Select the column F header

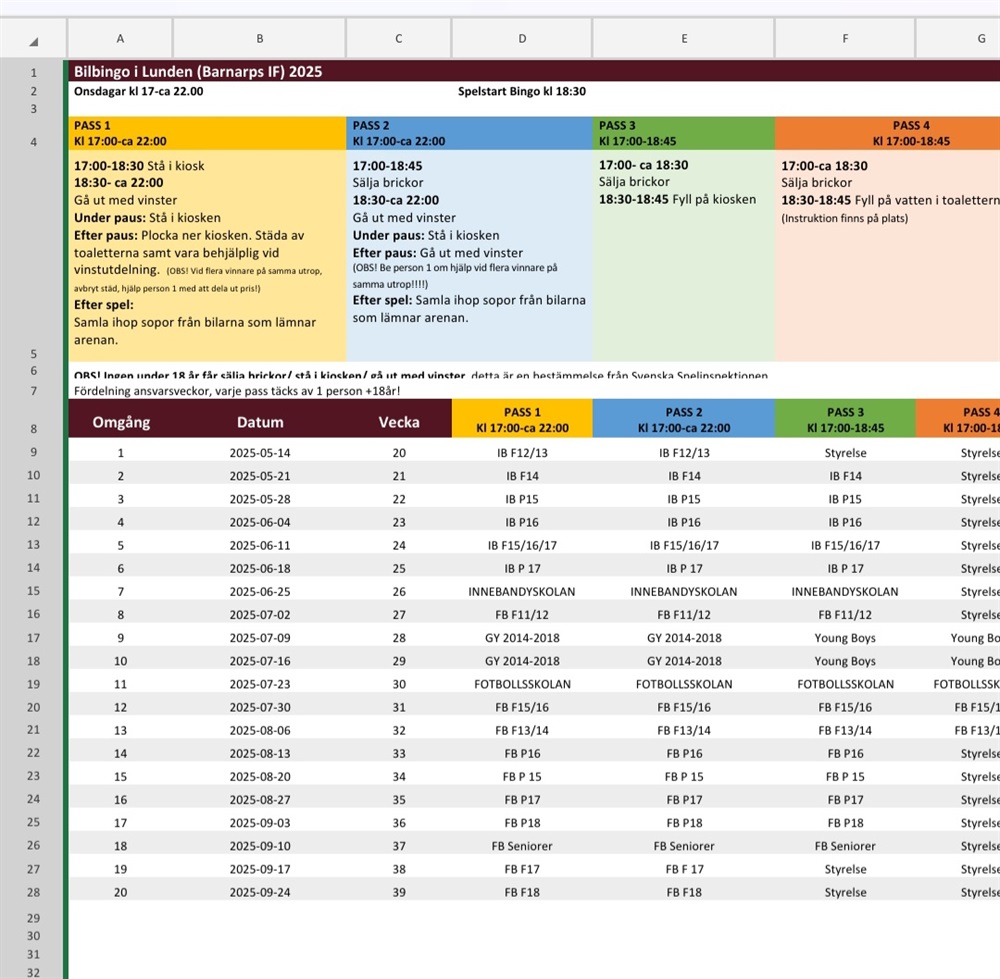pos(845,39)
